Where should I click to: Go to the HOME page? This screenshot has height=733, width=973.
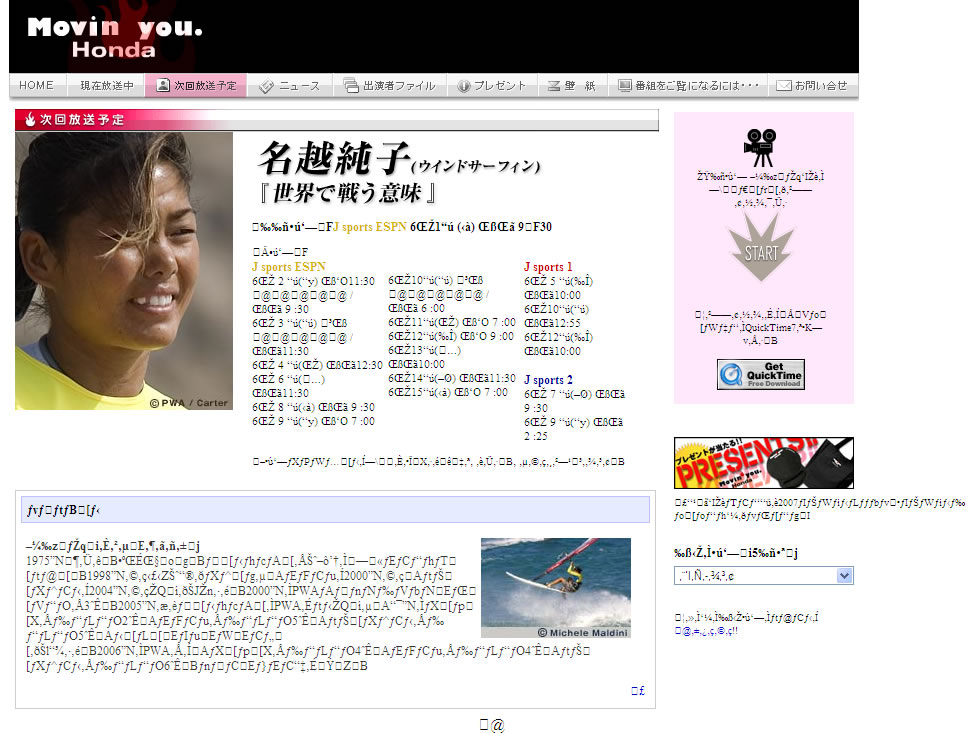click(37, 86)
